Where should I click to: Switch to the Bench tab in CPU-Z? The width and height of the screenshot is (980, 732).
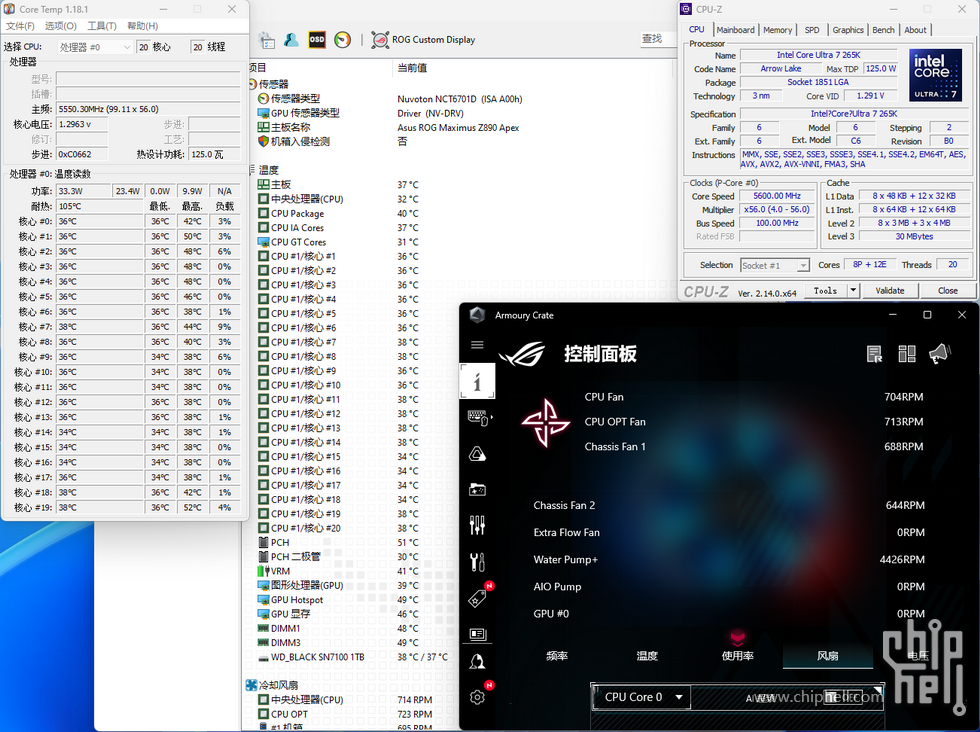[883, 30]
